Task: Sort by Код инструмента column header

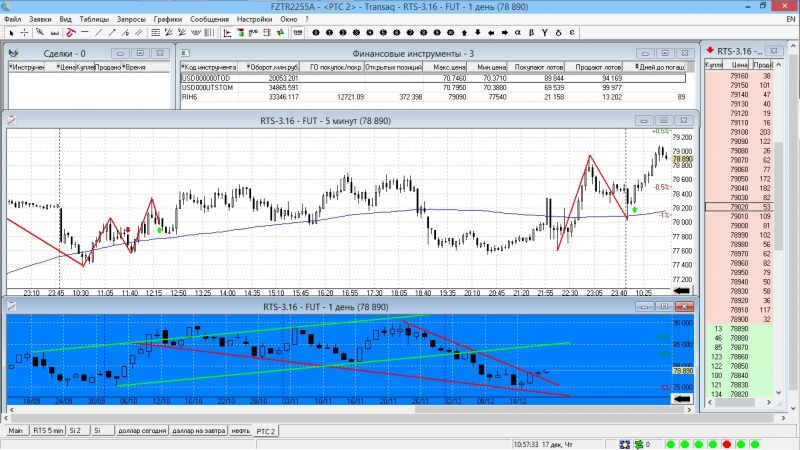Action: click(209, 67)
